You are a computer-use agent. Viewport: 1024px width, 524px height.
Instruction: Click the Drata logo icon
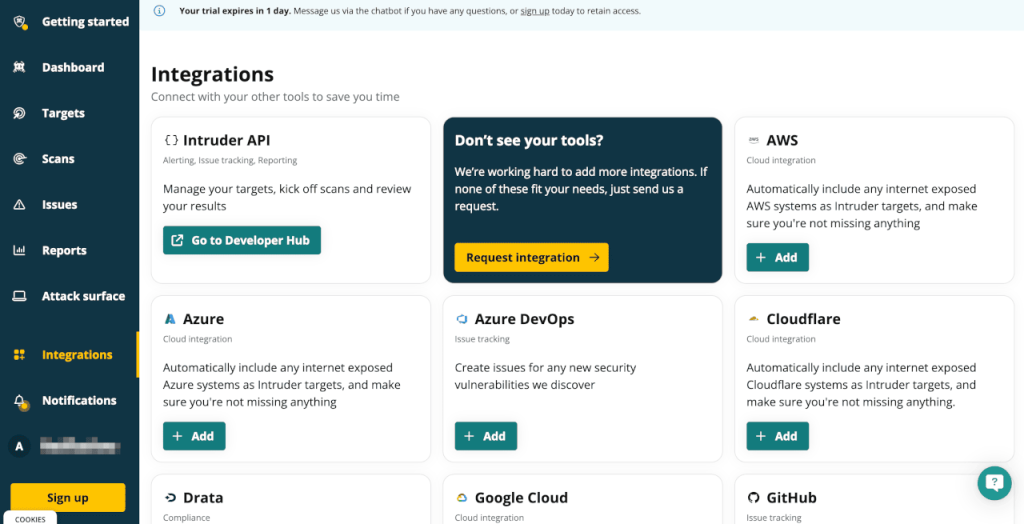(x=170, y=498)
